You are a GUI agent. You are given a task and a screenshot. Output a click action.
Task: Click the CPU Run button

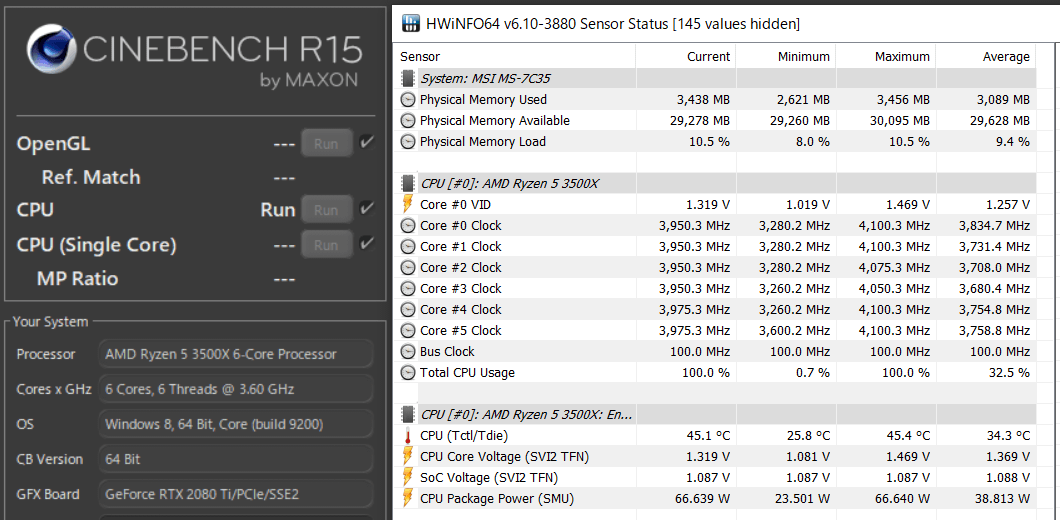[x=327, y=210]
